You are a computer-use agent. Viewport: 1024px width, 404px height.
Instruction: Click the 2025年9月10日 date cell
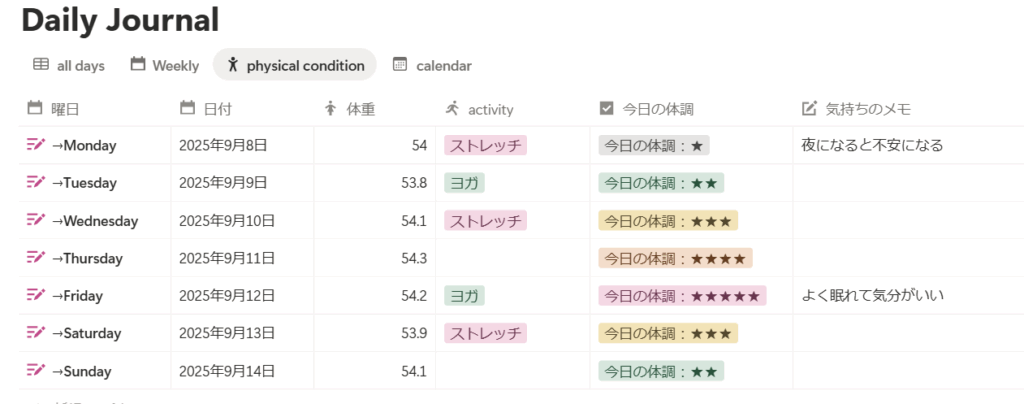pyautogui.click(x=227, y=220)
